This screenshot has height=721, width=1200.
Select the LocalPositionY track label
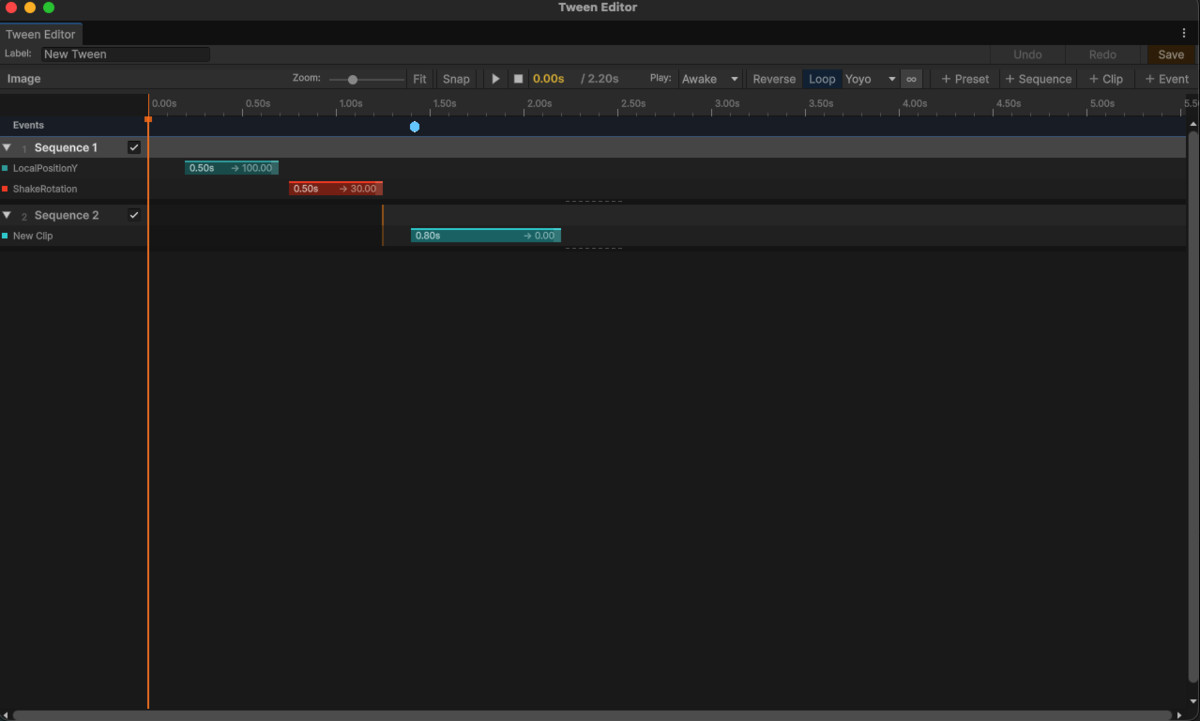tap(45, 168)
